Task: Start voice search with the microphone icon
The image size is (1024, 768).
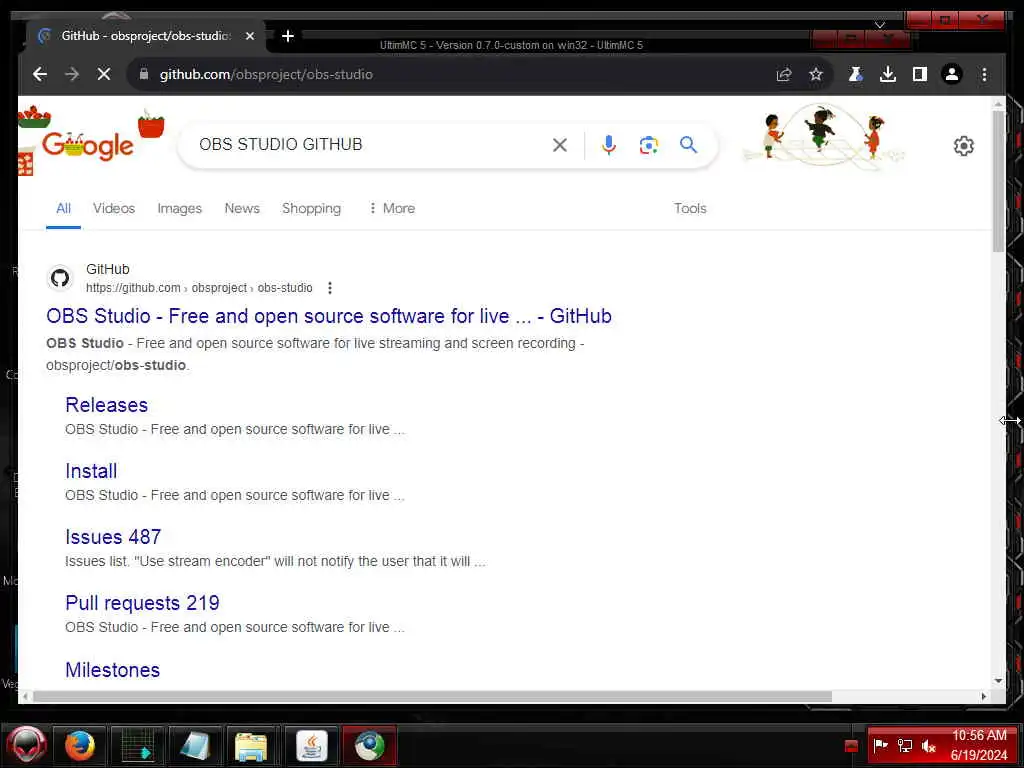Action: (x=609, y=145)
